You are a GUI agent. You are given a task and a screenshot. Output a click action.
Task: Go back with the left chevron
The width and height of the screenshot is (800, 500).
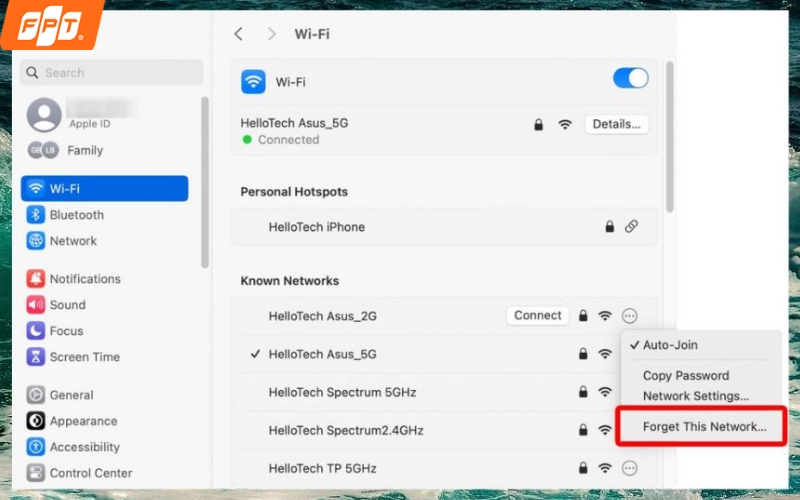click(x=238, y=34)
